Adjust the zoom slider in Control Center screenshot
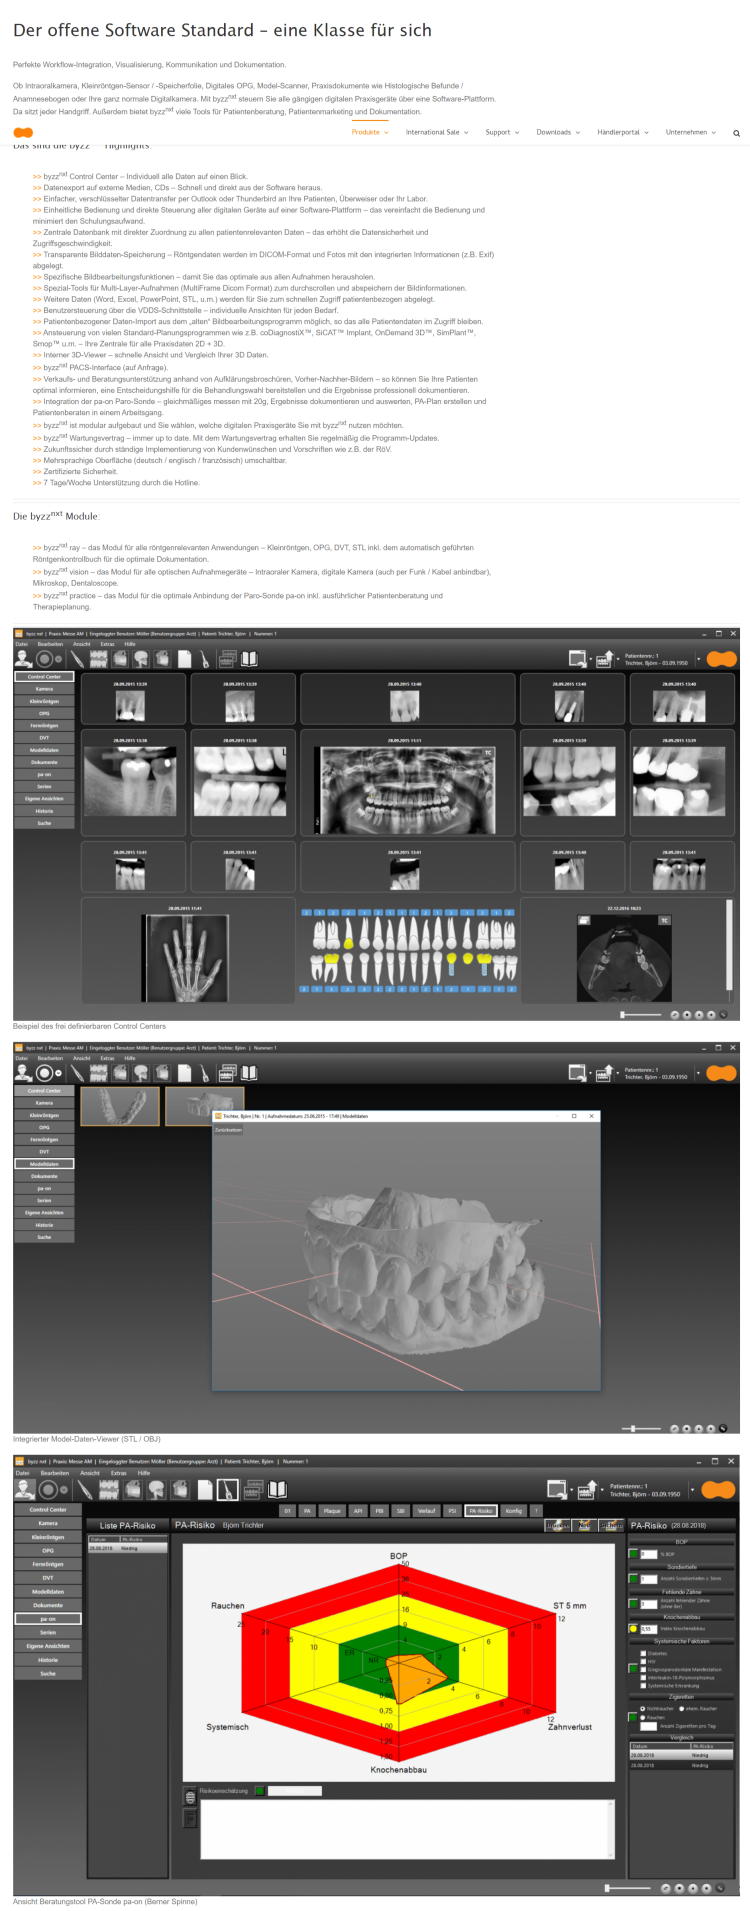The height and width of the screenshot is (1911, 750). coord(641,1014)
